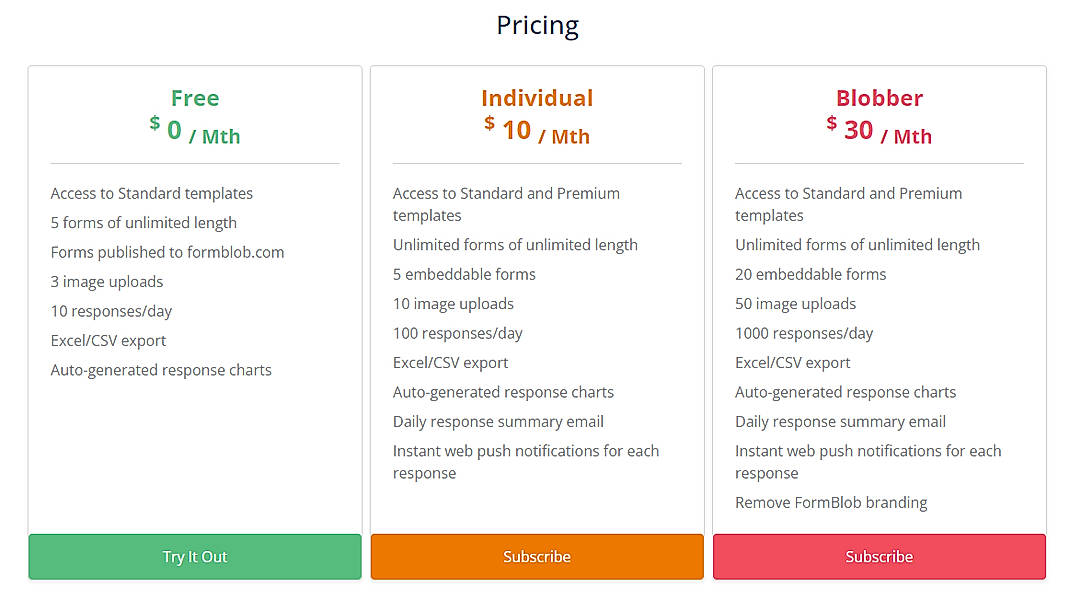Select '5 embeddable forms' in Individual plan

pos(463,274)
